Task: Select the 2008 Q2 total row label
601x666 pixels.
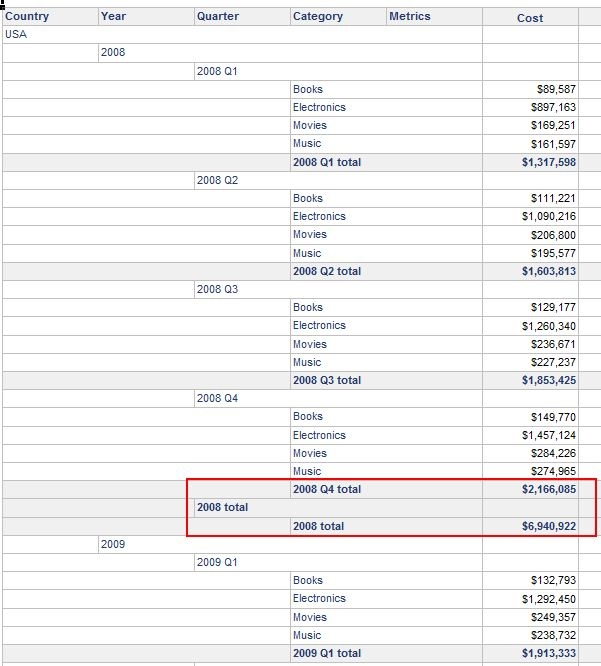Action: [x=327, y=271]
